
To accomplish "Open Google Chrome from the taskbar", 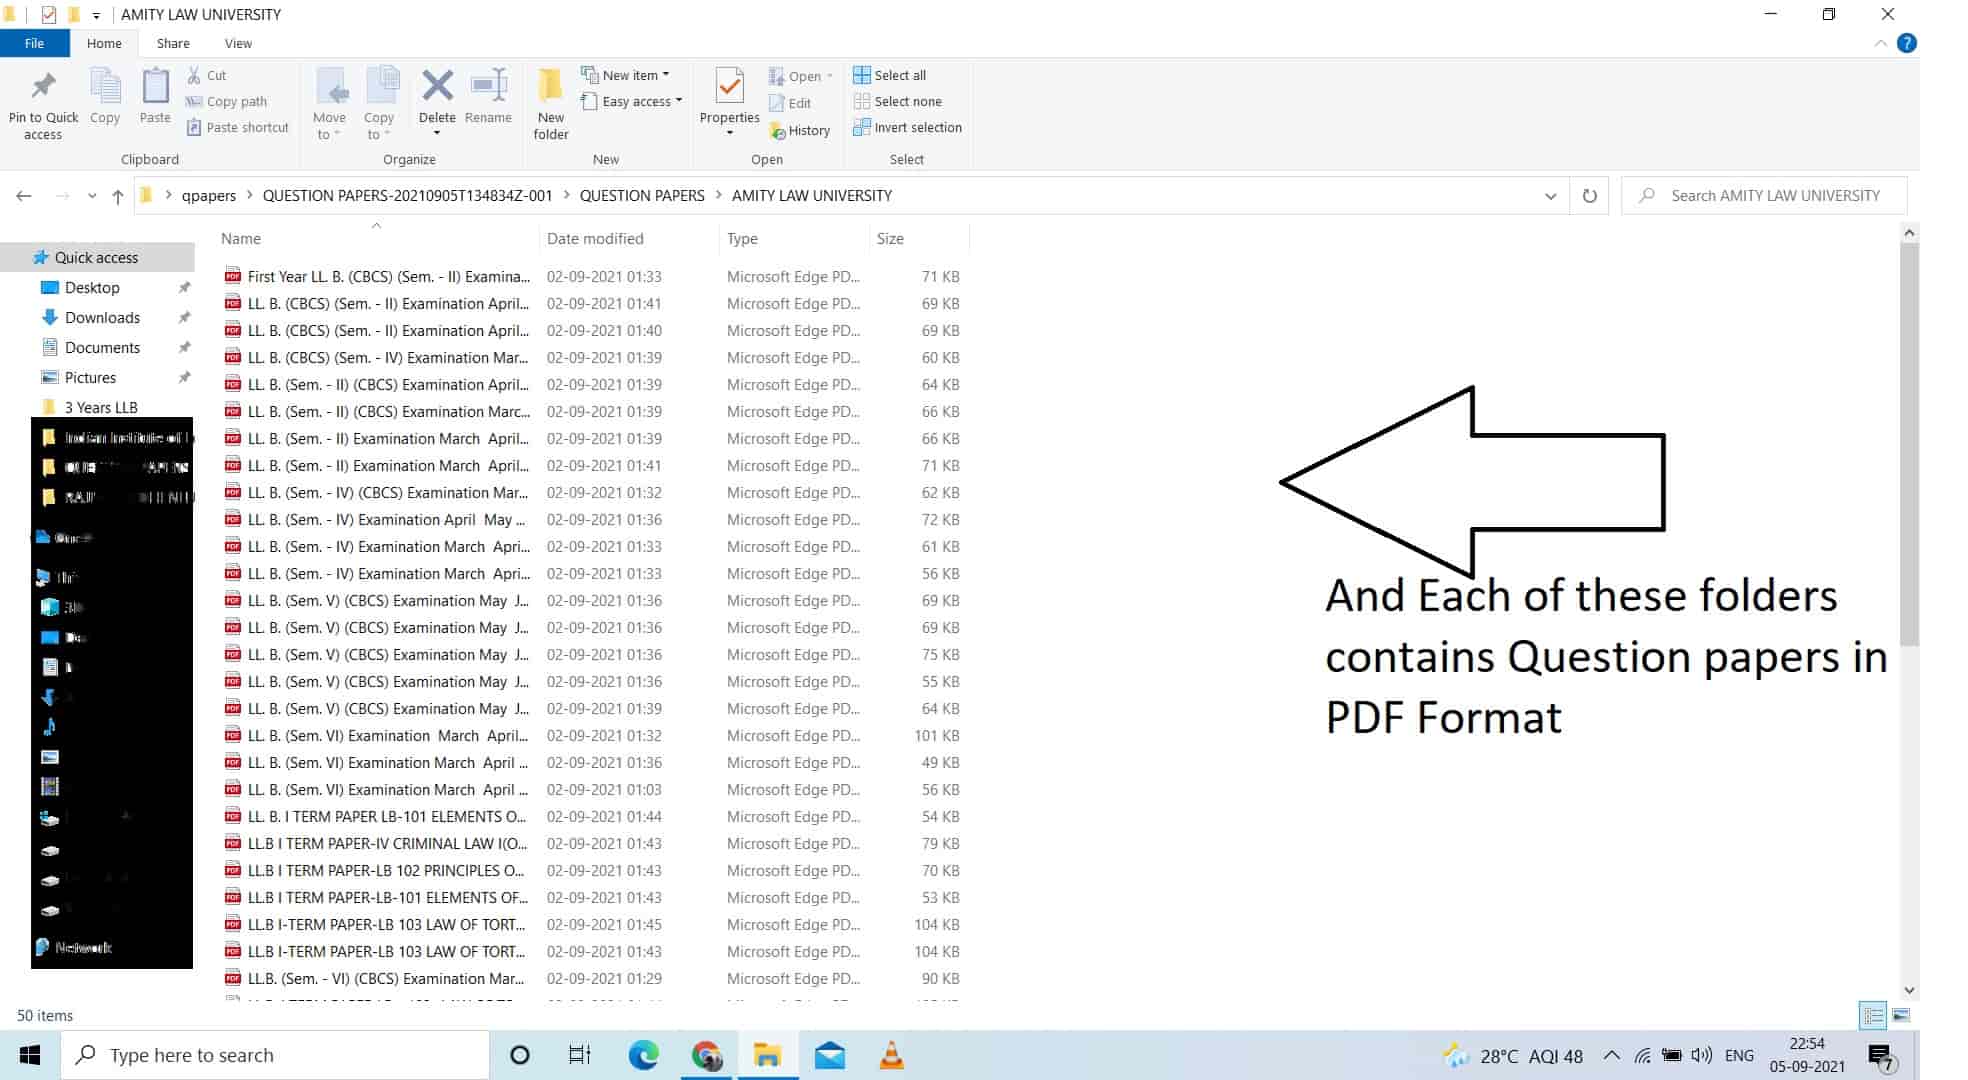I will 706,1054.
